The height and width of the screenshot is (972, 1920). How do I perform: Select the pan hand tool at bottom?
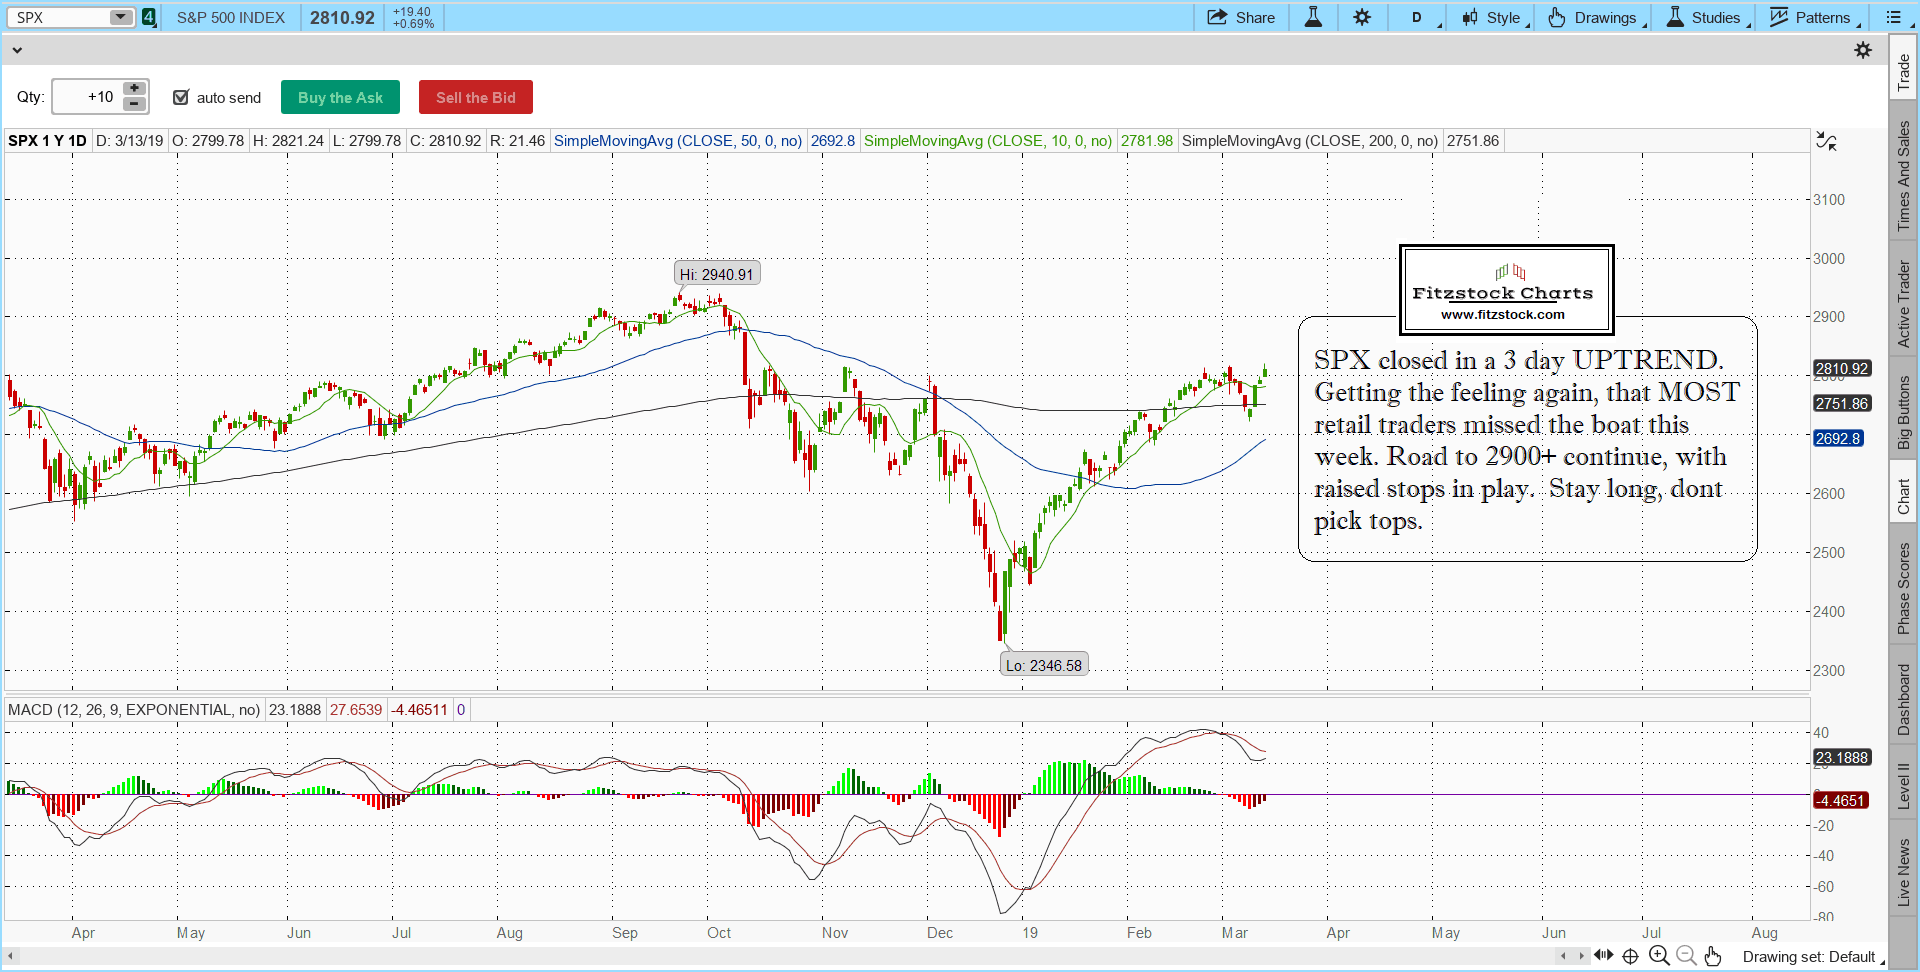(1713, 956)
